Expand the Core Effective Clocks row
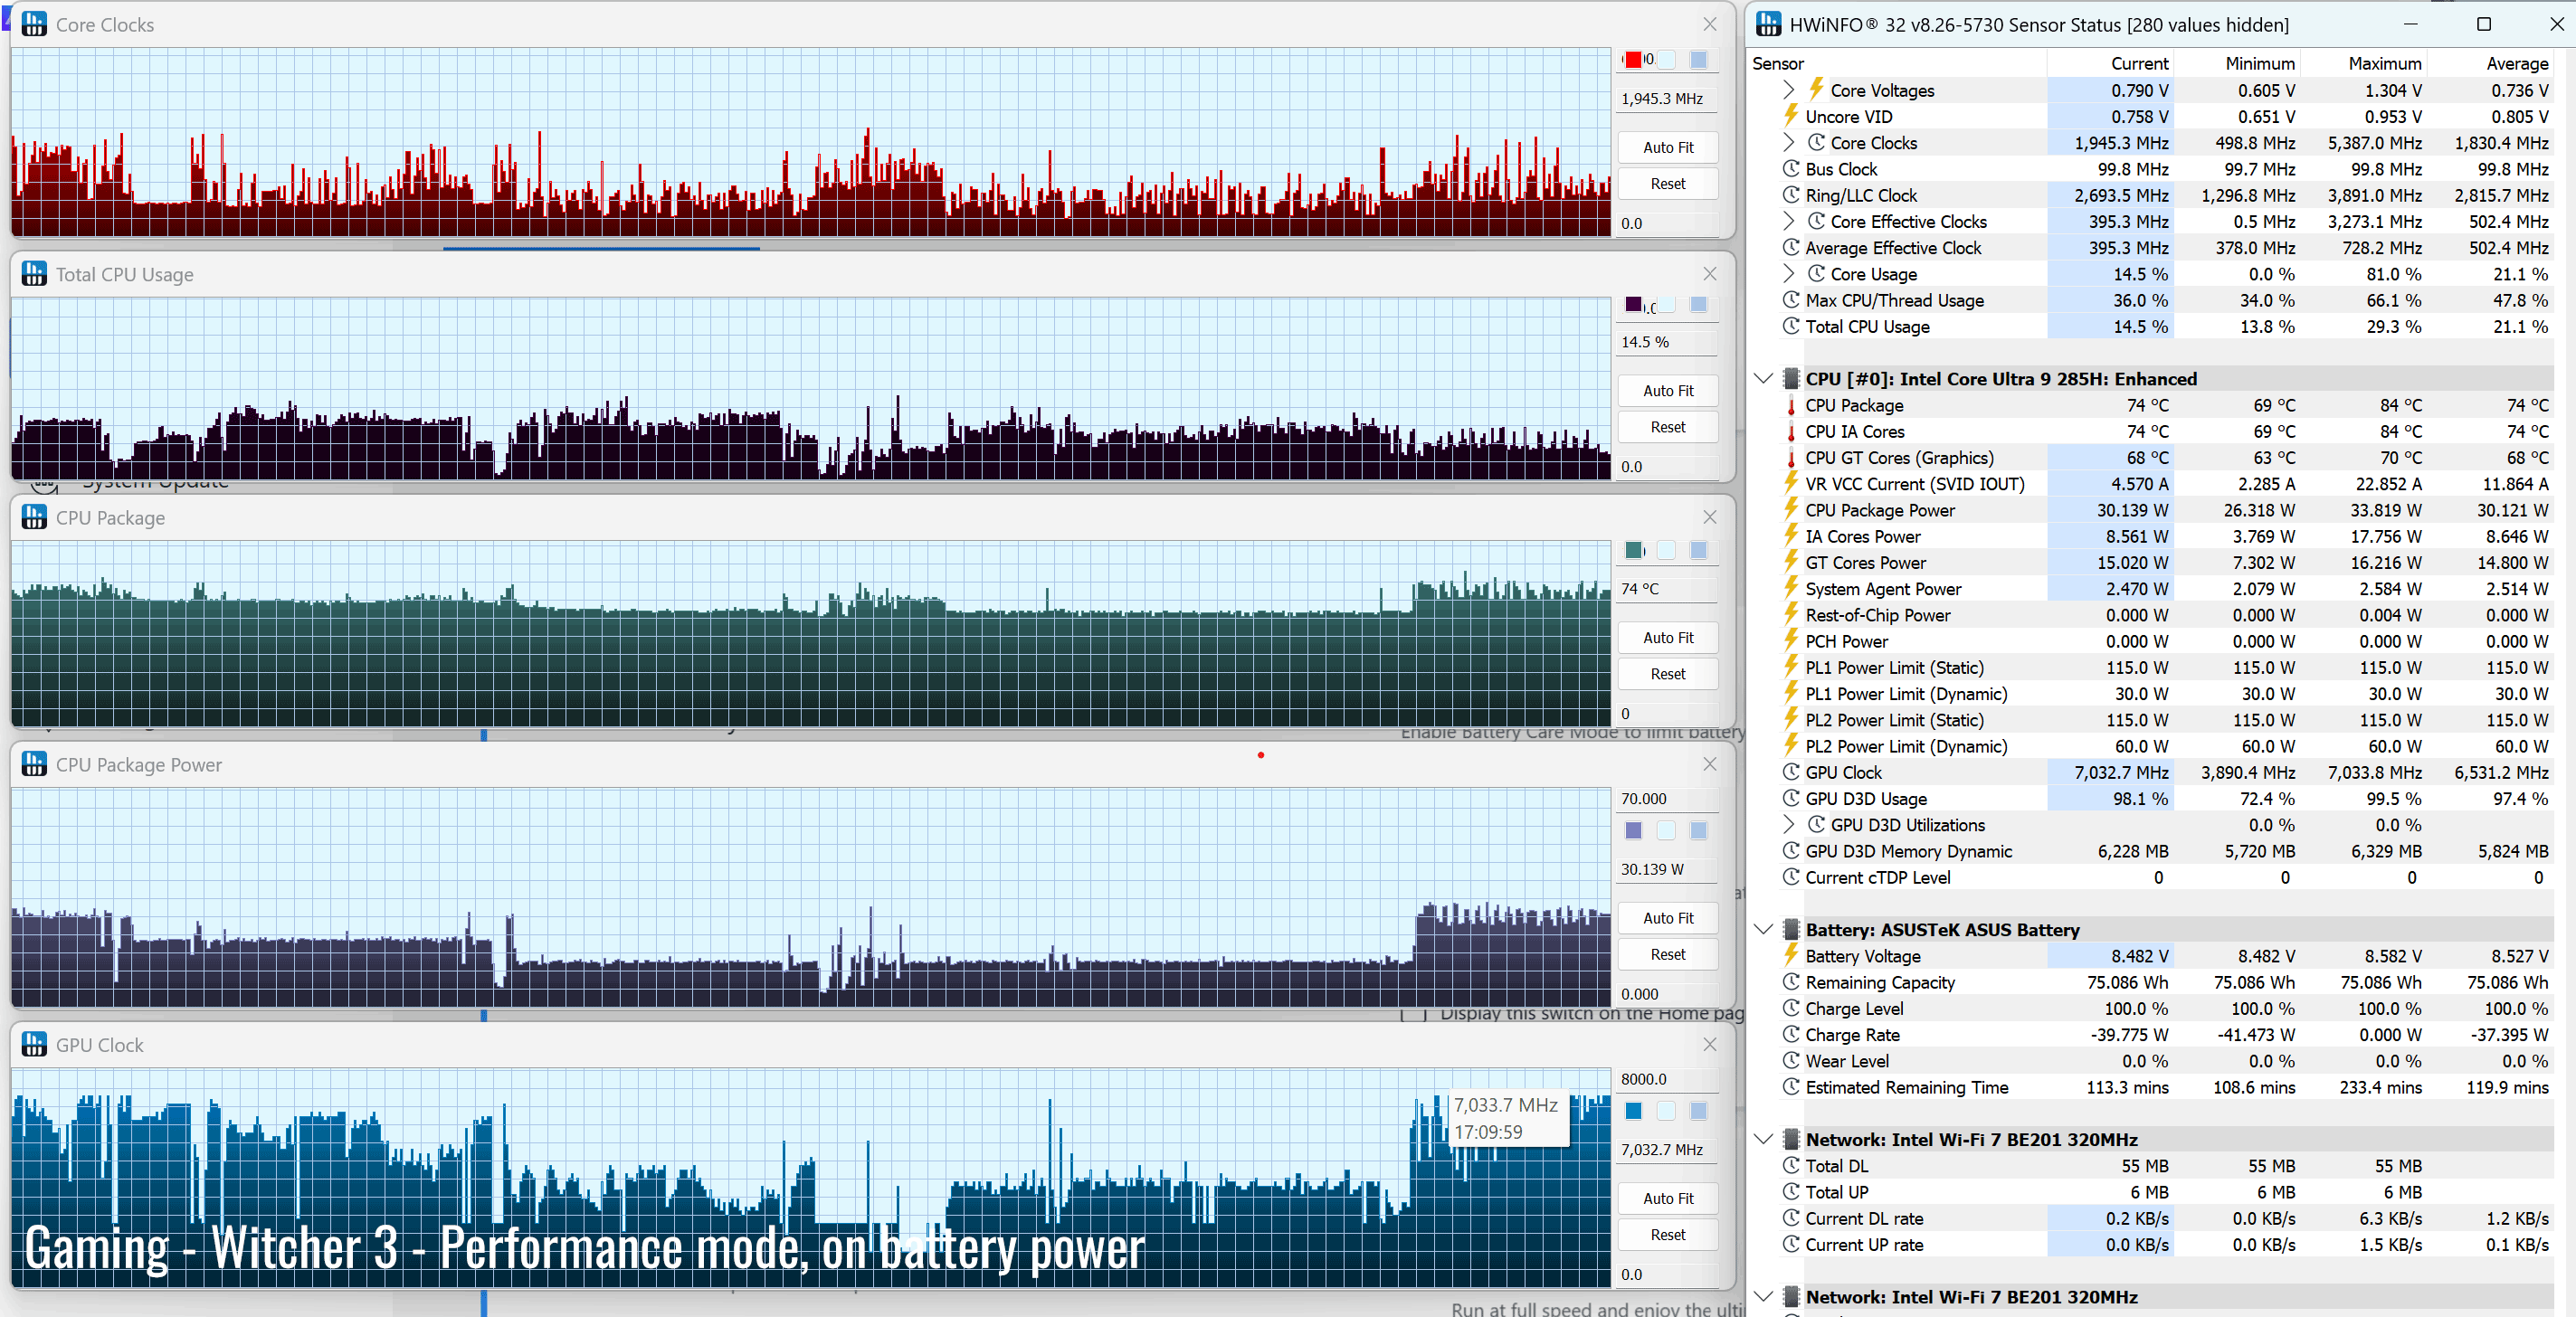Screen dimensions: 2576x1317 coord(1789,221)
